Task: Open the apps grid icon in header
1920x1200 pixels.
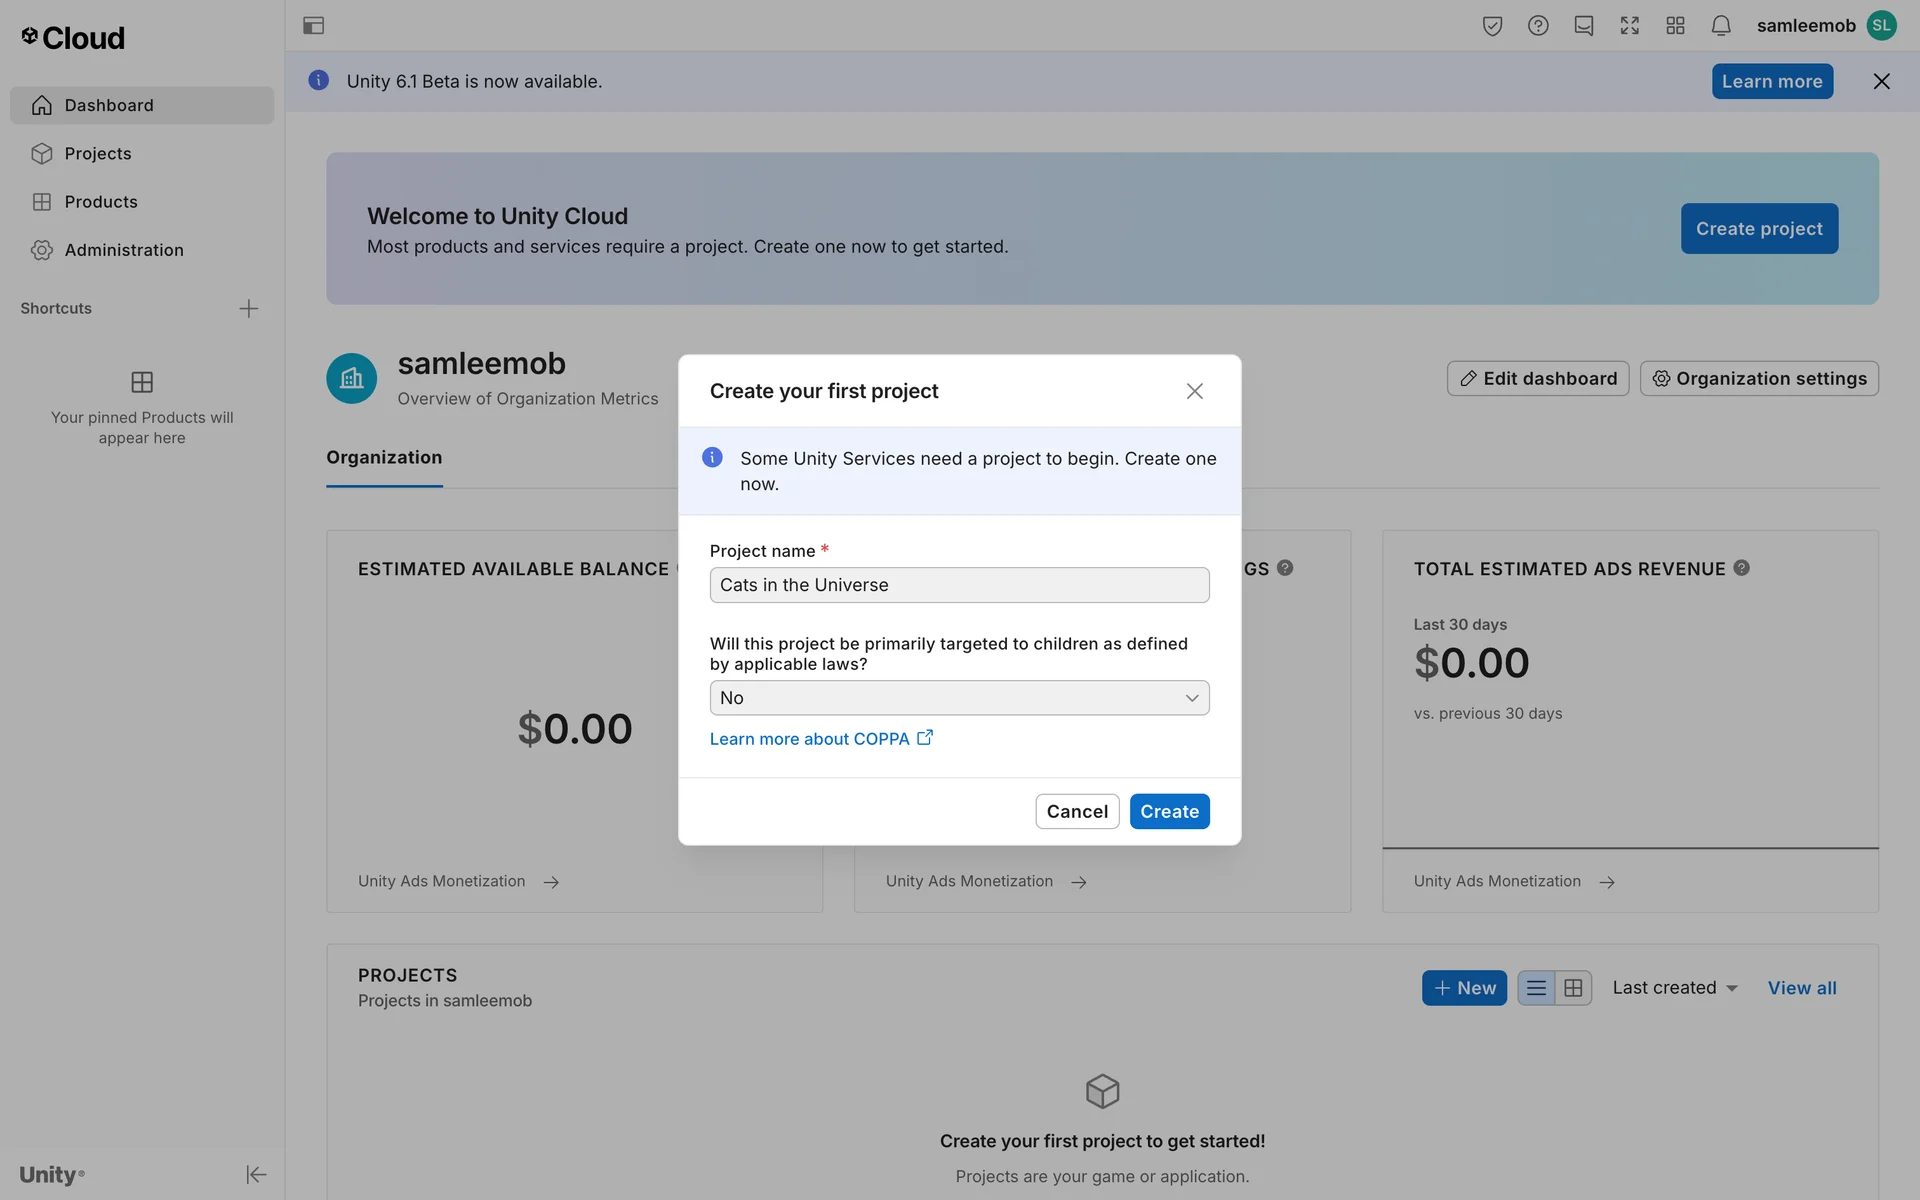Action: pyautogui.click(x=1675, y=26)
